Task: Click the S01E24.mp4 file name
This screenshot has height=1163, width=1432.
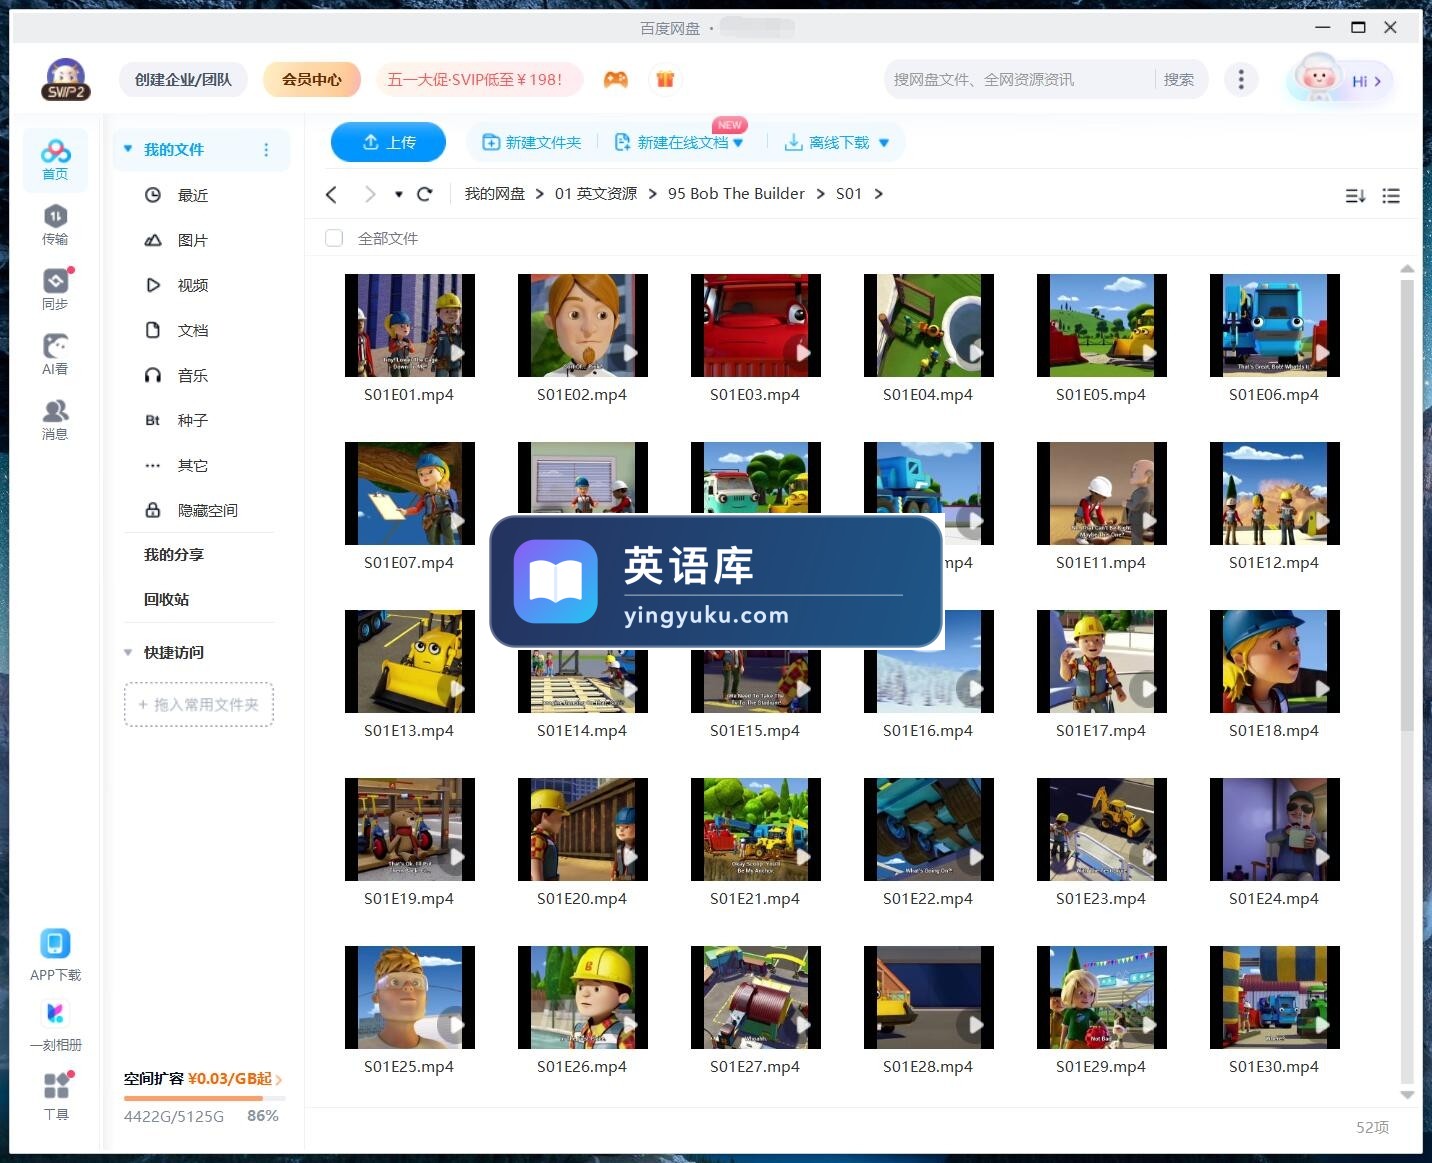Action: click(x=1274, y=899)
